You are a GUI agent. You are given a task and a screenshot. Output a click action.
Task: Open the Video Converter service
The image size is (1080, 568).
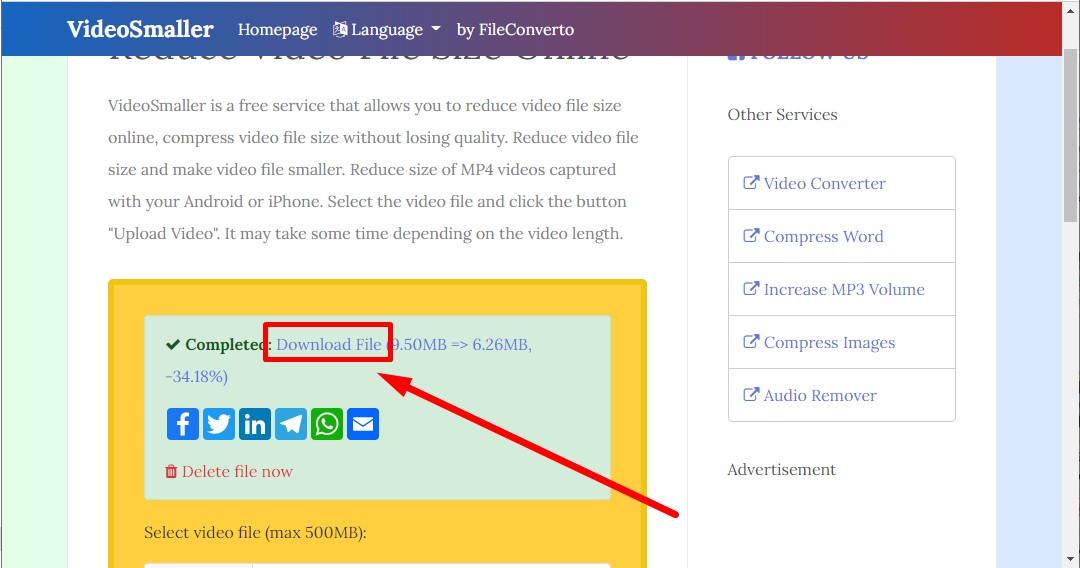click(x=824, y=183)
